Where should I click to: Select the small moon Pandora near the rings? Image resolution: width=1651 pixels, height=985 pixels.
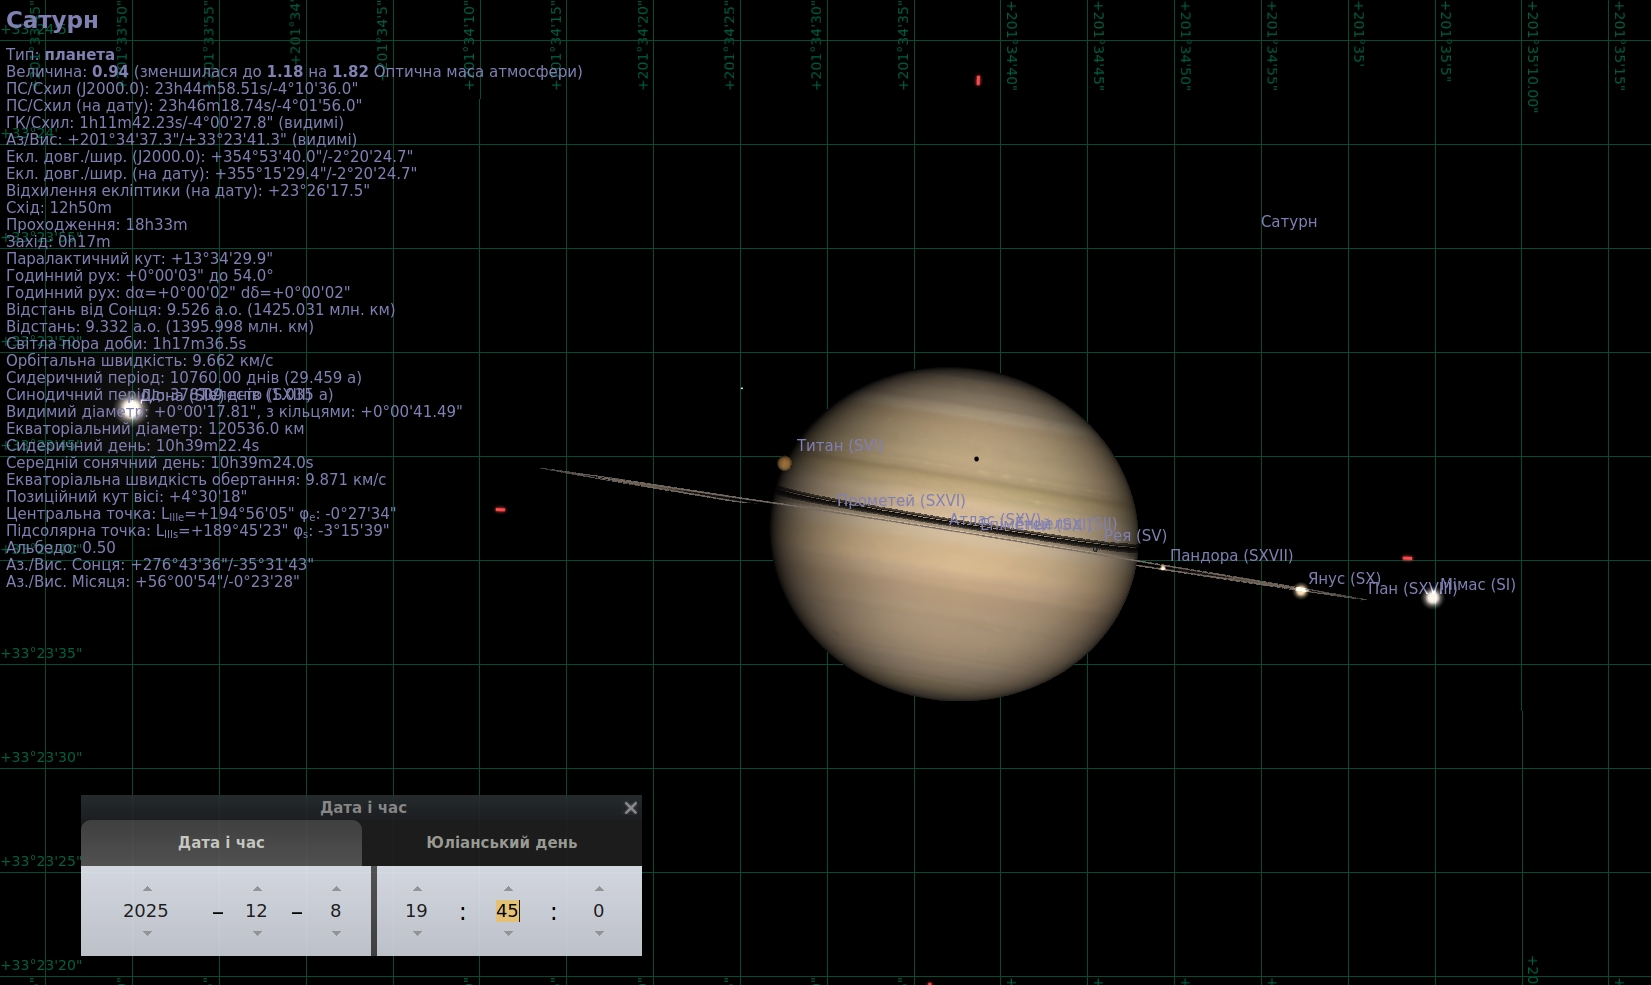[1162, 568]
